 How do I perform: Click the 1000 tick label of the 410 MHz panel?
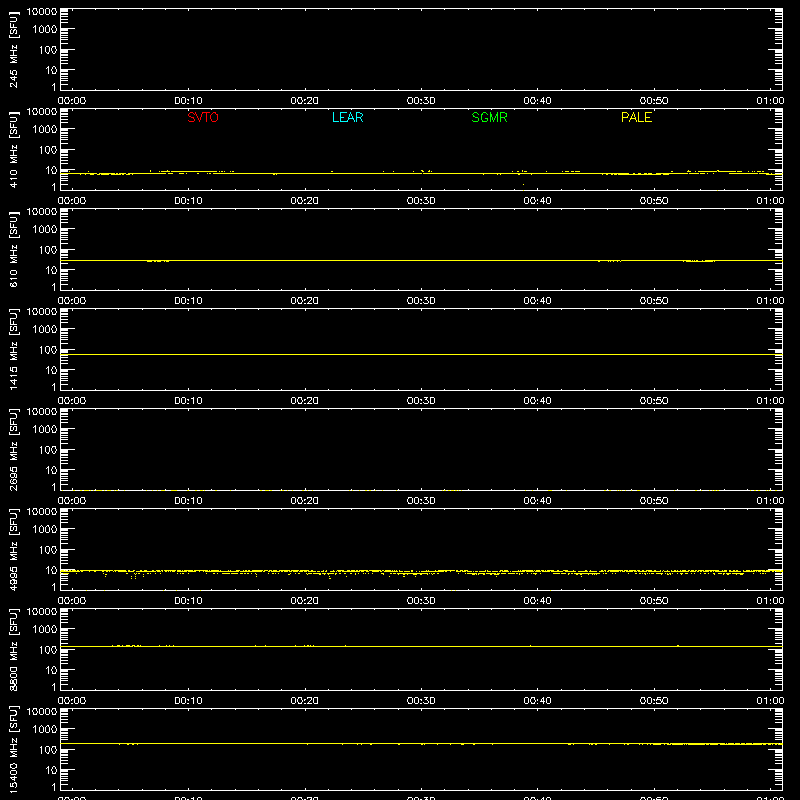(x=44, y=130)
